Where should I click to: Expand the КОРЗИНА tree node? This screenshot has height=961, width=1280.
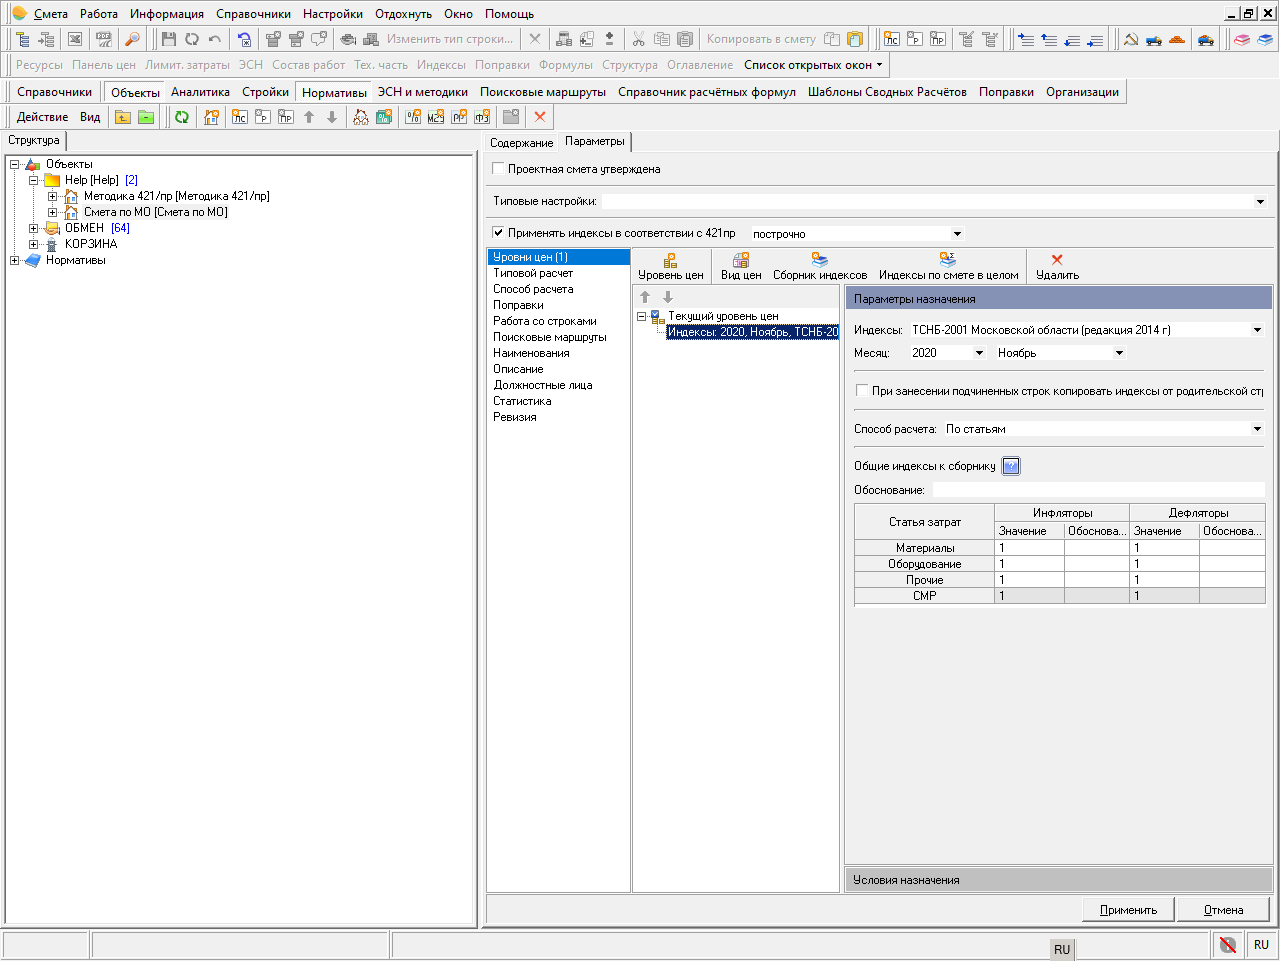pos(33,244)
